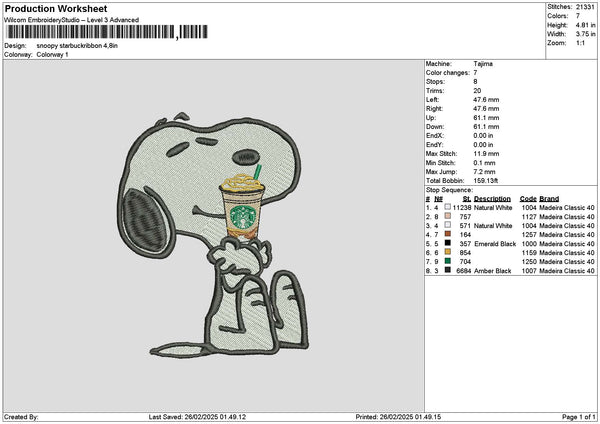The height and width of the screenshot is (424, 600).
Task: Select the Amber Black color swatch
Action: [447, 270]
